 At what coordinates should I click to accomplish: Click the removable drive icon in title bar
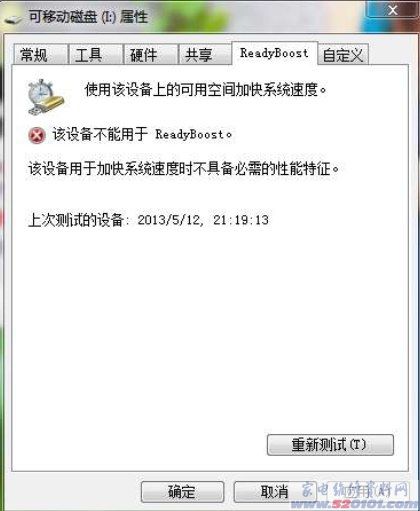[x=13, y=19]
